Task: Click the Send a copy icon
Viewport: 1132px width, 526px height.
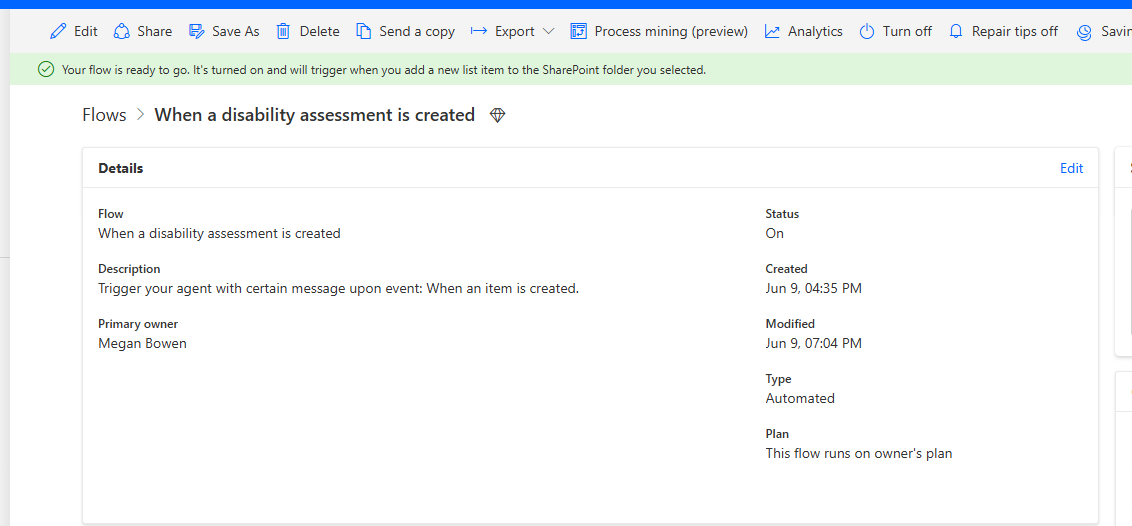Action: [x=364, y=31]
